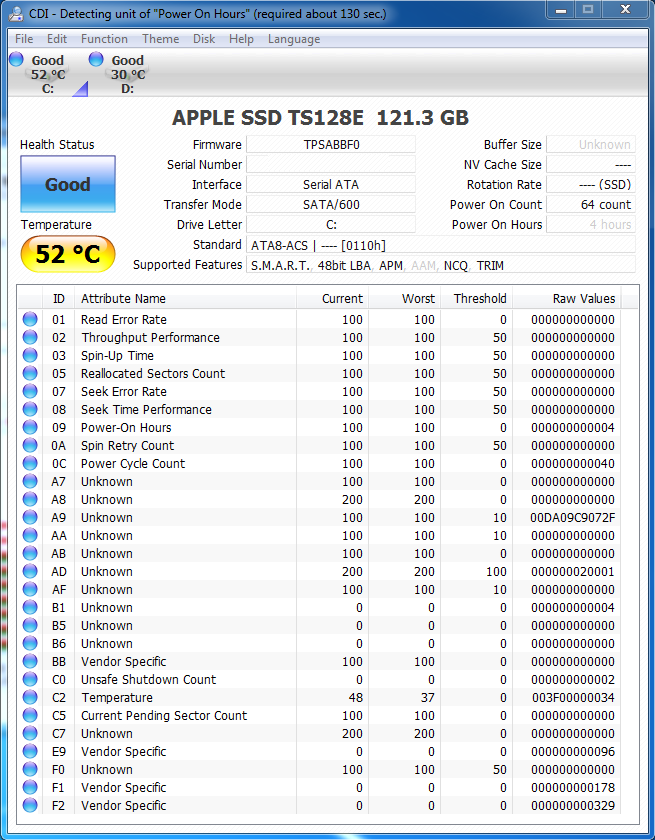Open the Theme menu
The width and height of the screenshot is (655, 840).
(x=160, y=39)
